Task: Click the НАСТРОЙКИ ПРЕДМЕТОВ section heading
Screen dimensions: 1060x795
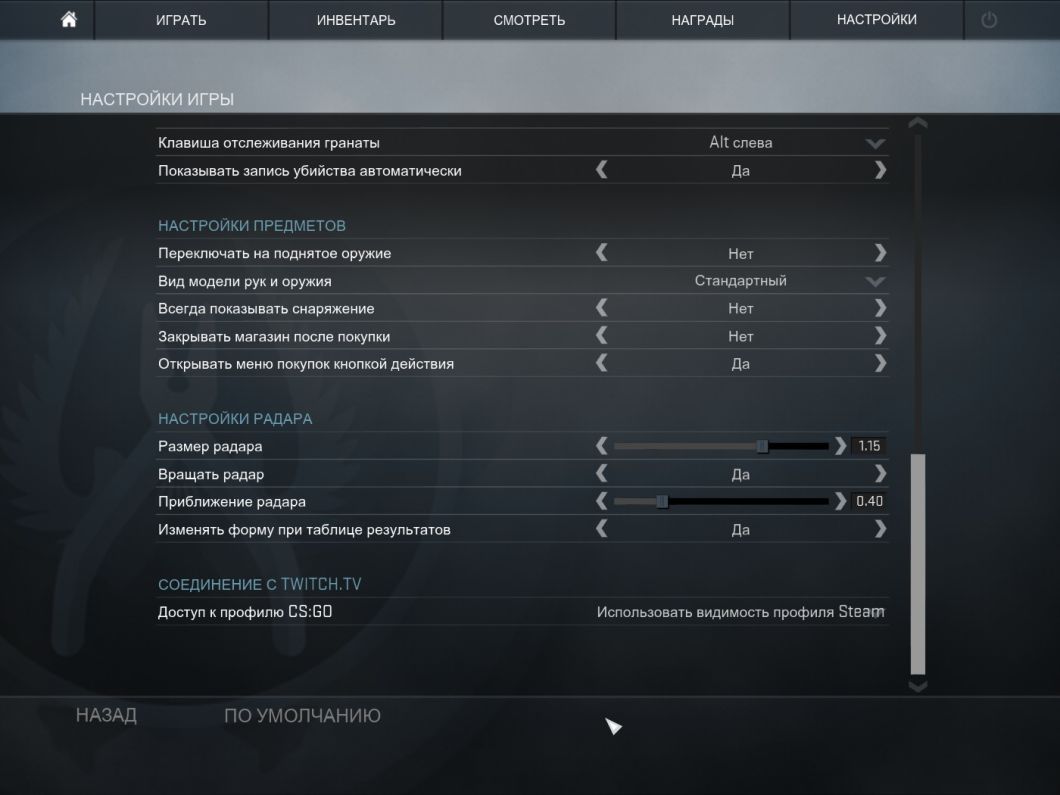Action: 251,226
